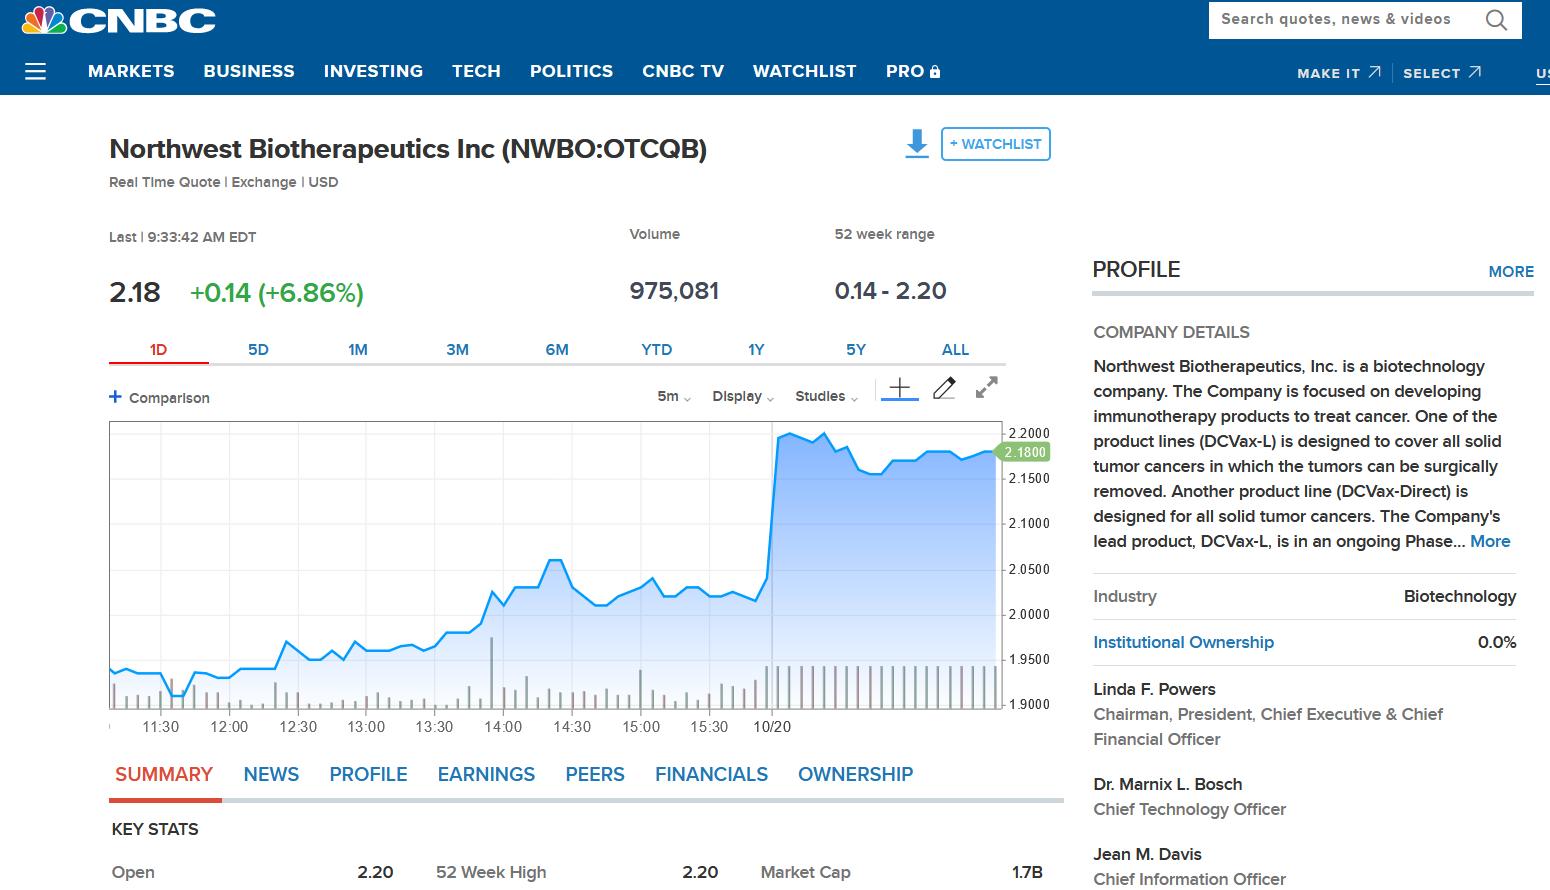
Task: Select the crosshair chart tool
Action: coord(900,388)
